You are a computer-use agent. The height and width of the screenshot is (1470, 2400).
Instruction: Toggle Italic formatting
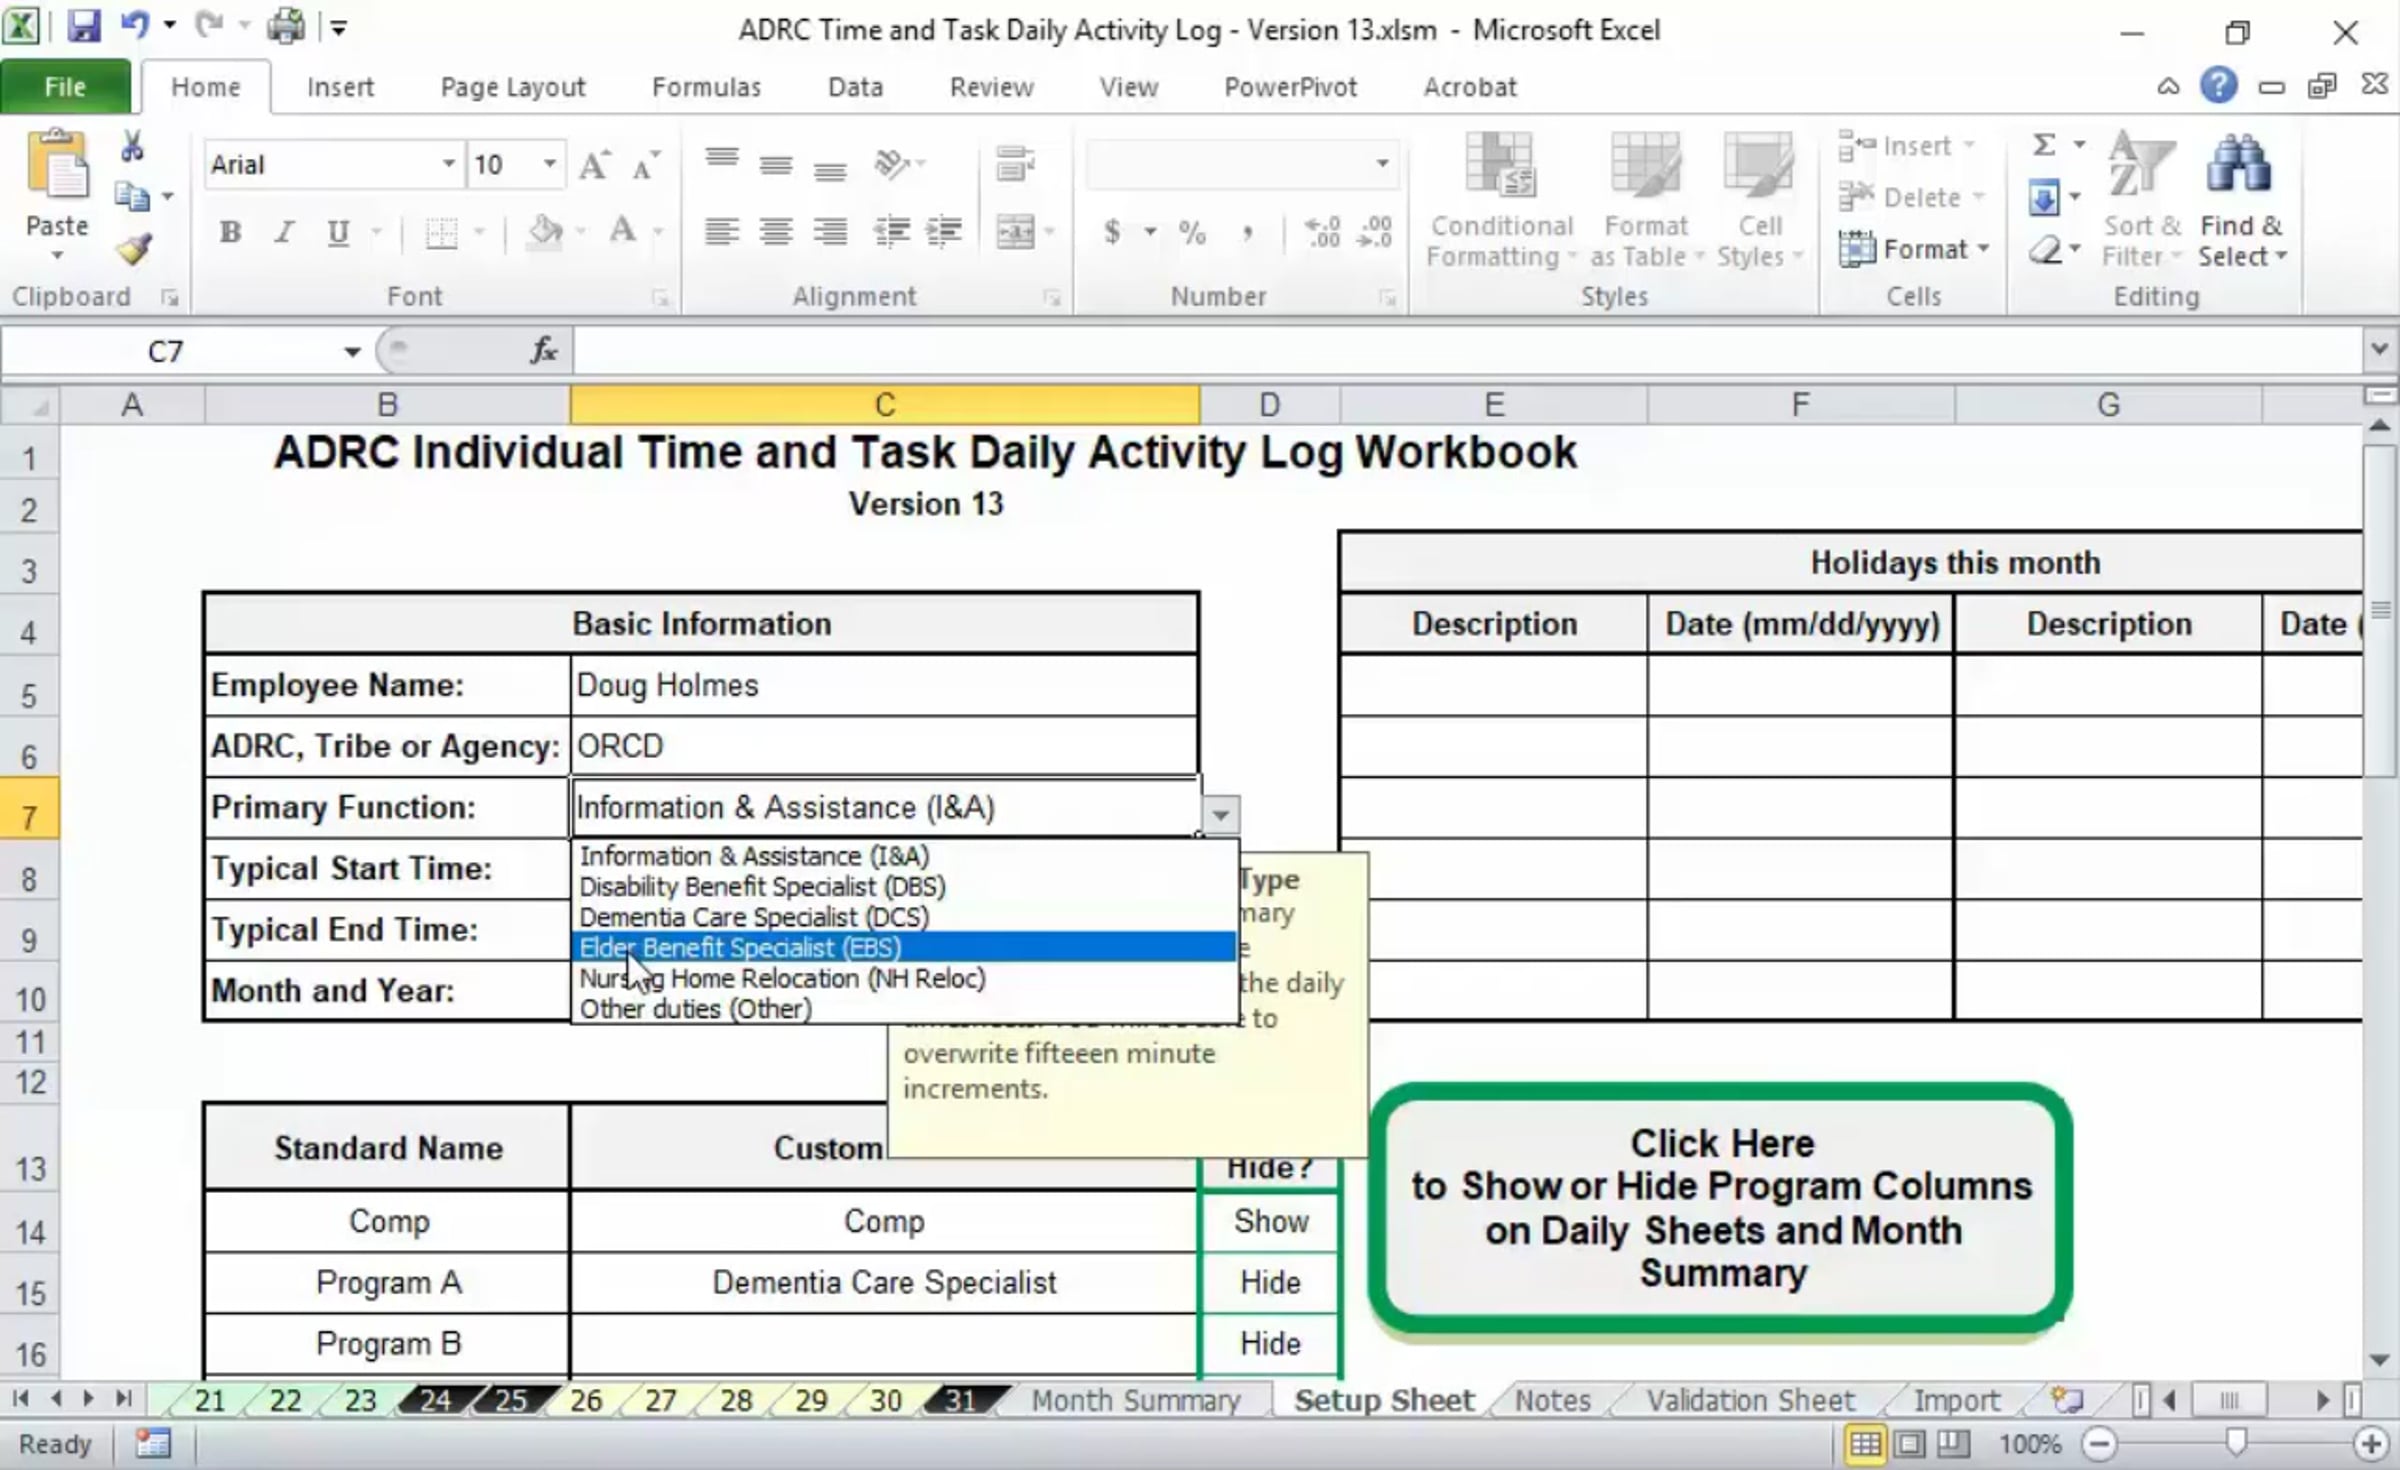(x=285, y=232)
